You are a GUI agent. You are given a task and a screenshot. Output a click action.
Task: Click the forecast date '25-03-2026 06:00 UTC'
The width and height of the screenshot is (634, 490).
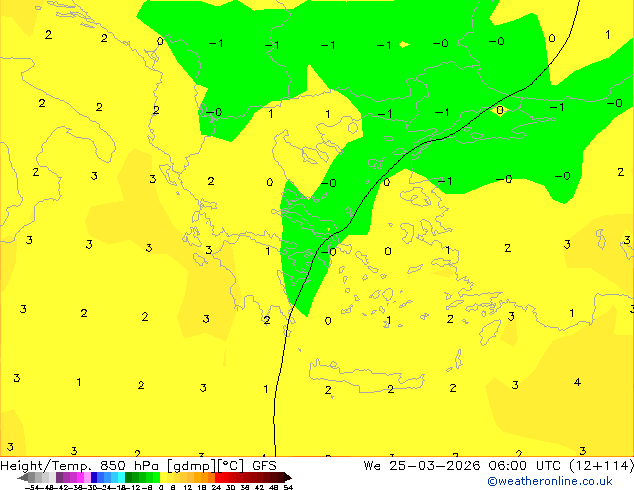[475, 466]
